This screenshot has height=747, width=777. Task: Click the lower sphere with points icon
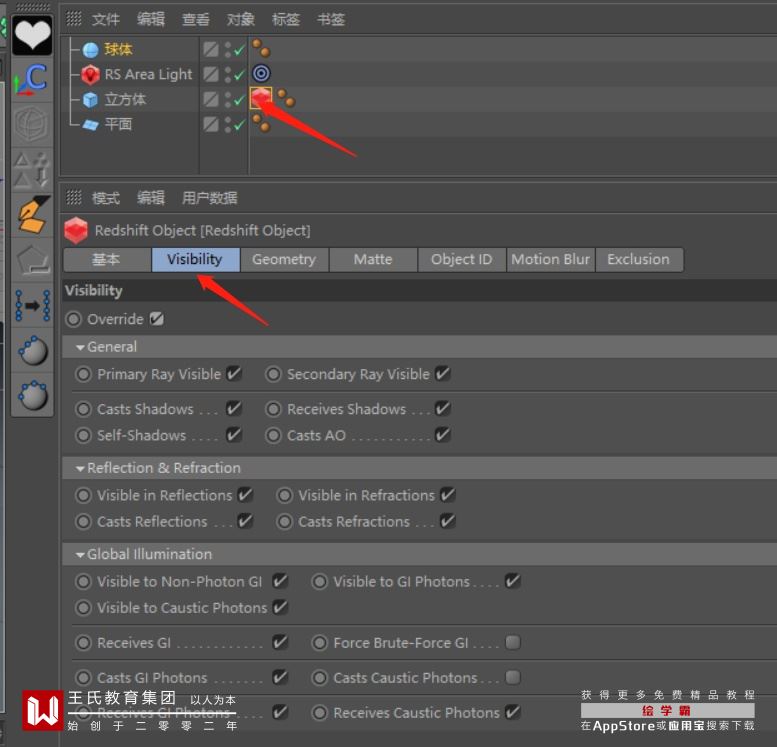click(33, 395)
